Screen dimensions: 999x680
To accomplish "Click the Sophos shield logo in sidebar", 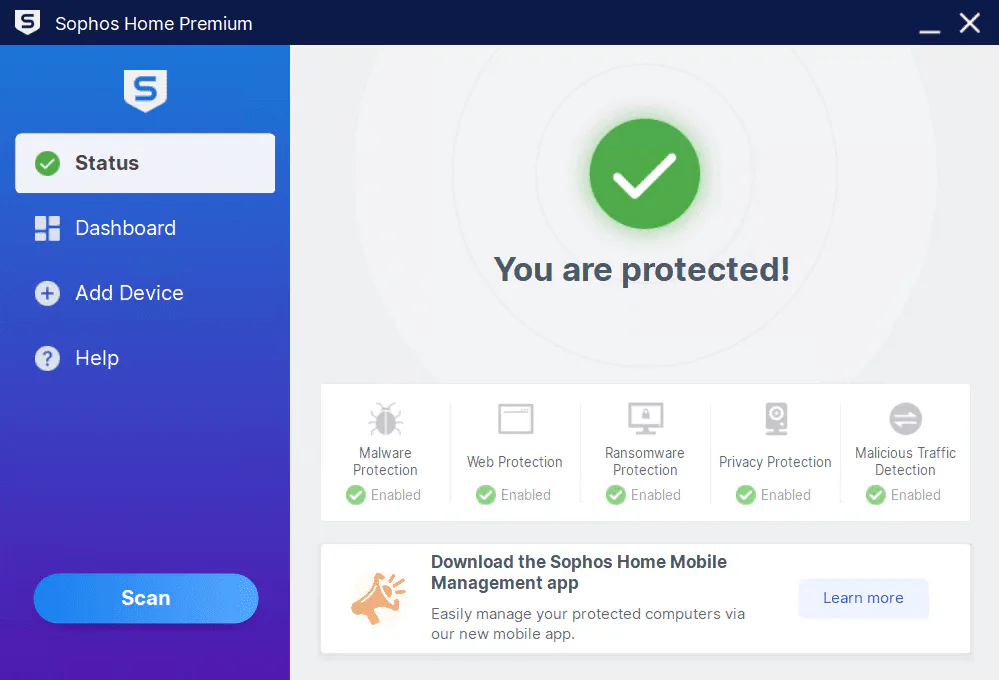I will [145, 90].
